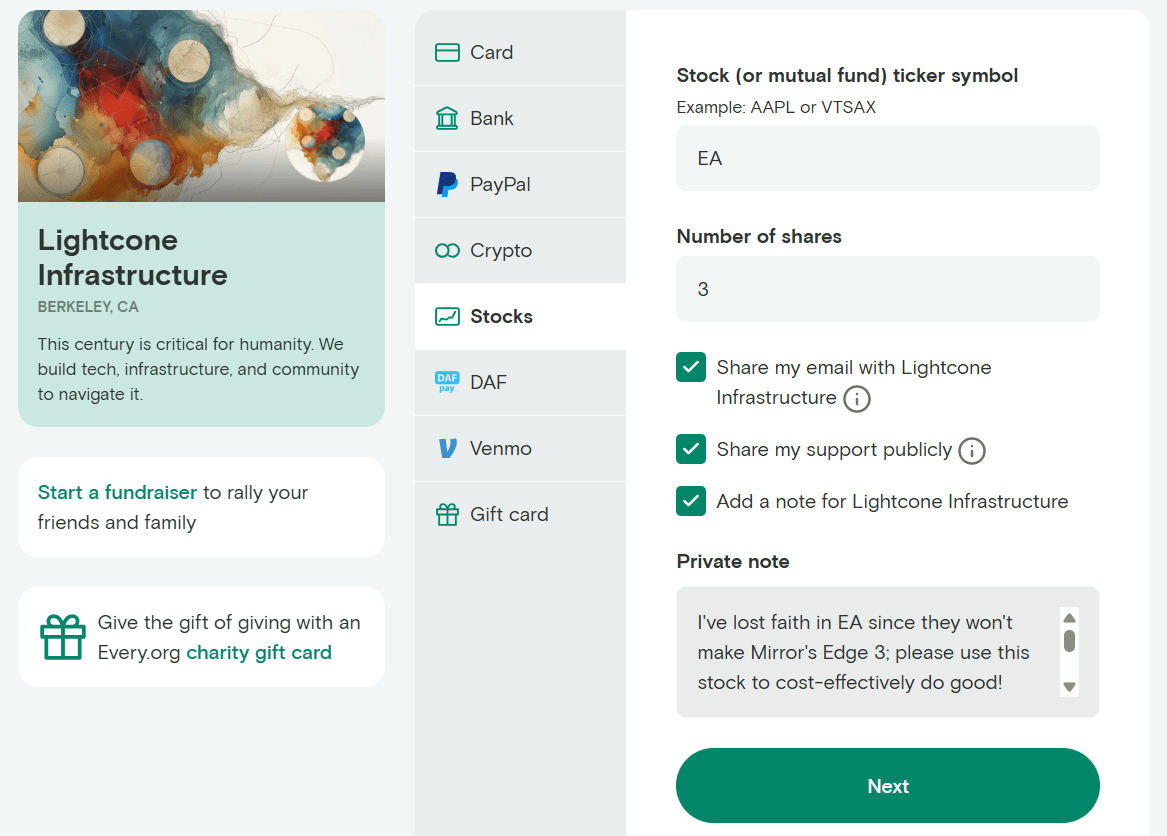Select the Venmo logo icon

pos(447,448)
